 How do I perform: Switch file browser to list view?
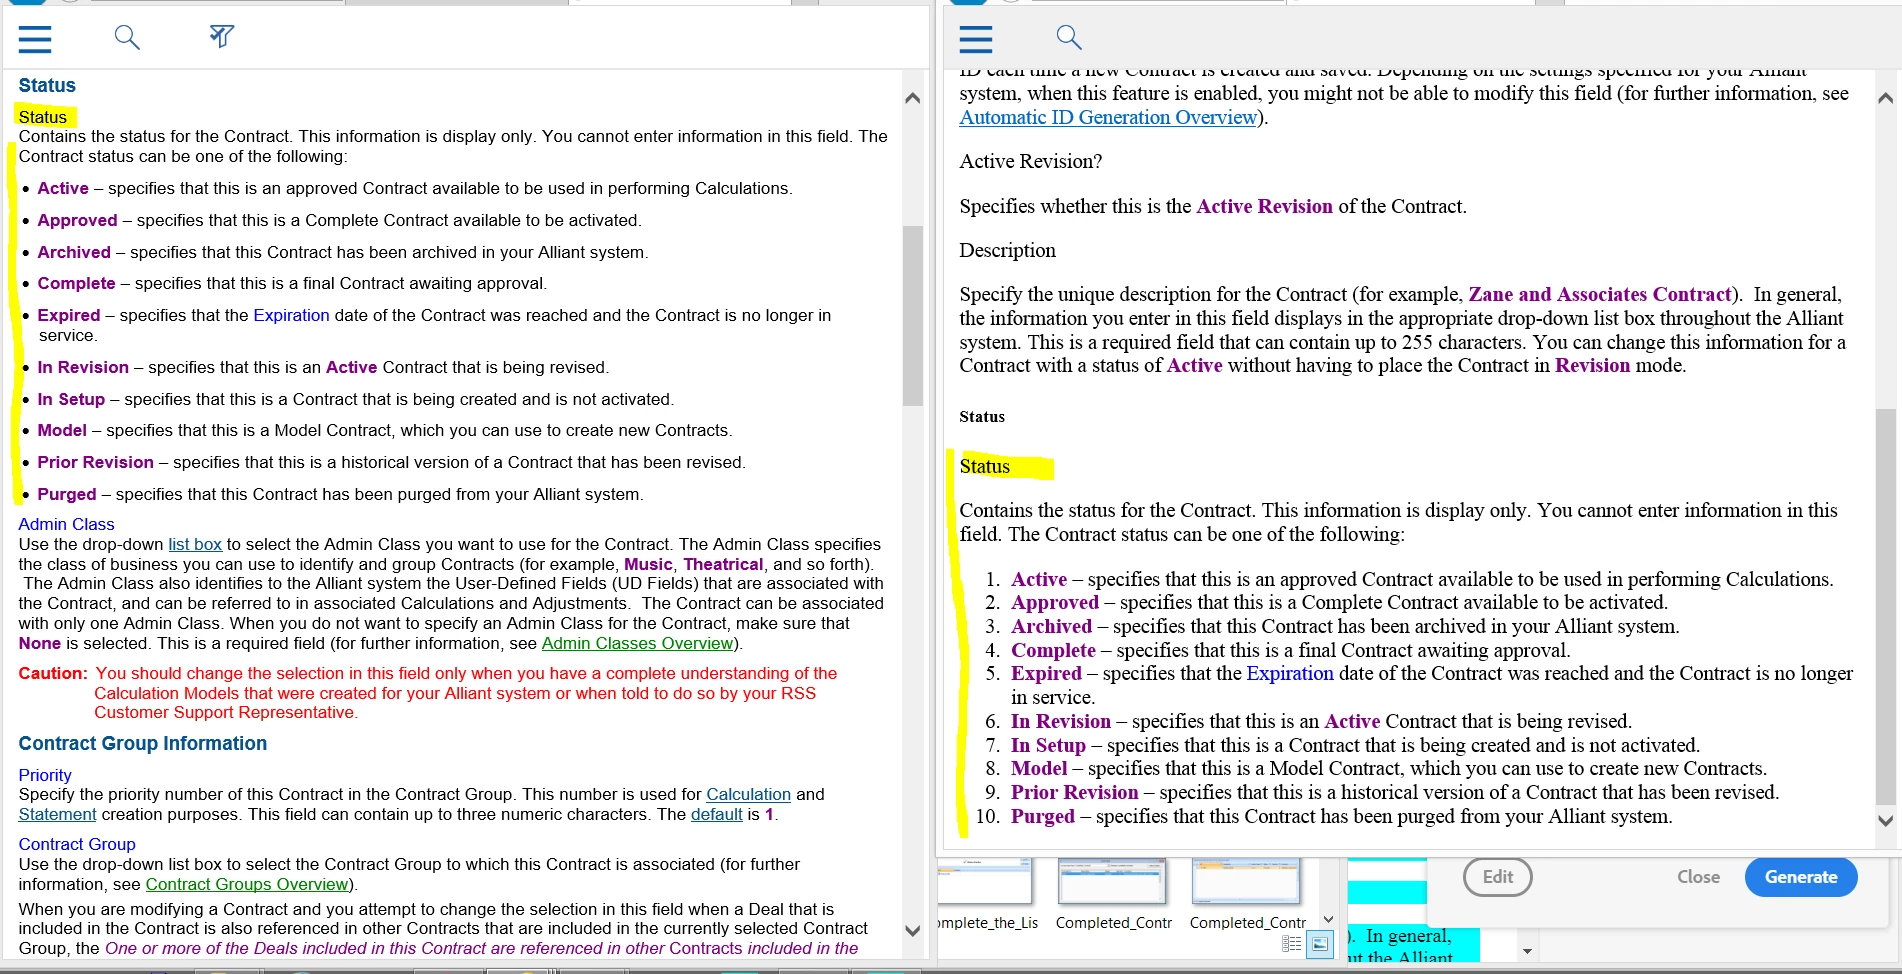click(x=1292, y=943)
